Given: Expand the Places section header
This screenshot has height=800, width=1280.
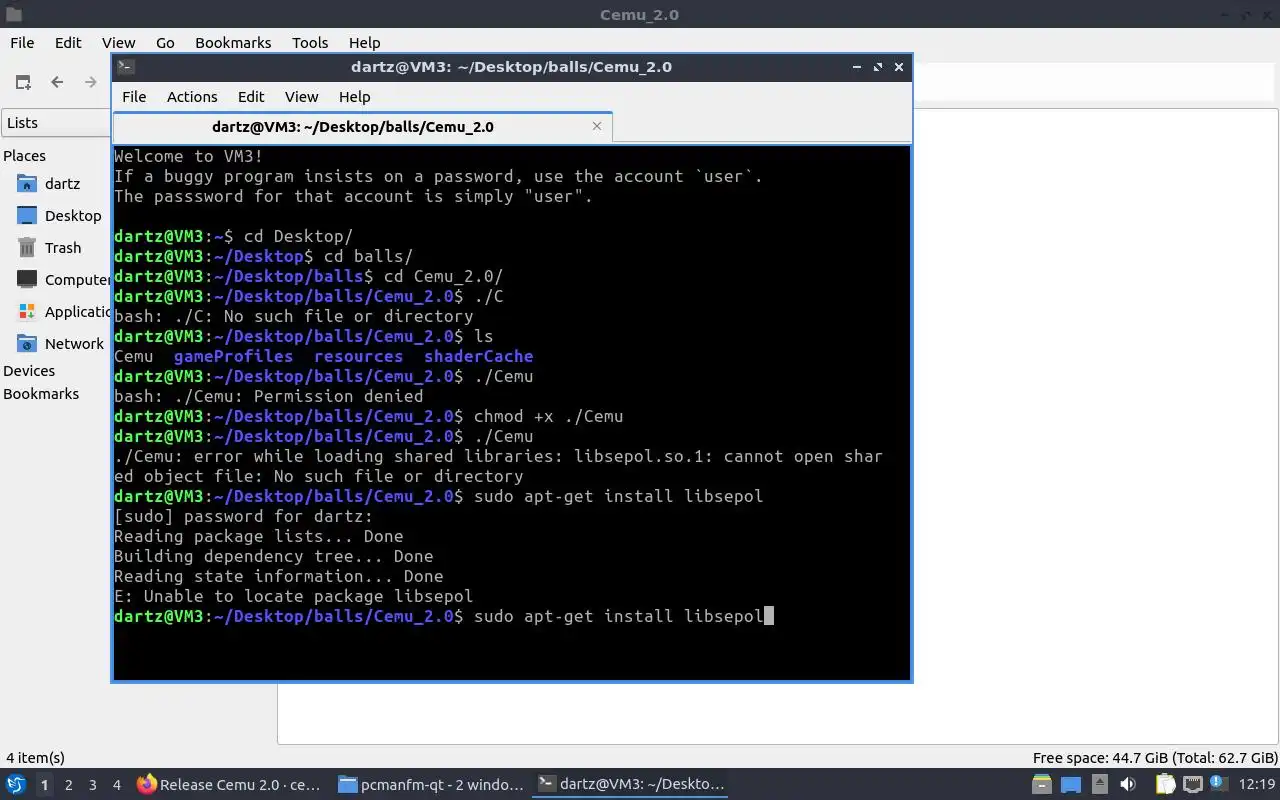Looking at the screenshot, I should (25, 156).
